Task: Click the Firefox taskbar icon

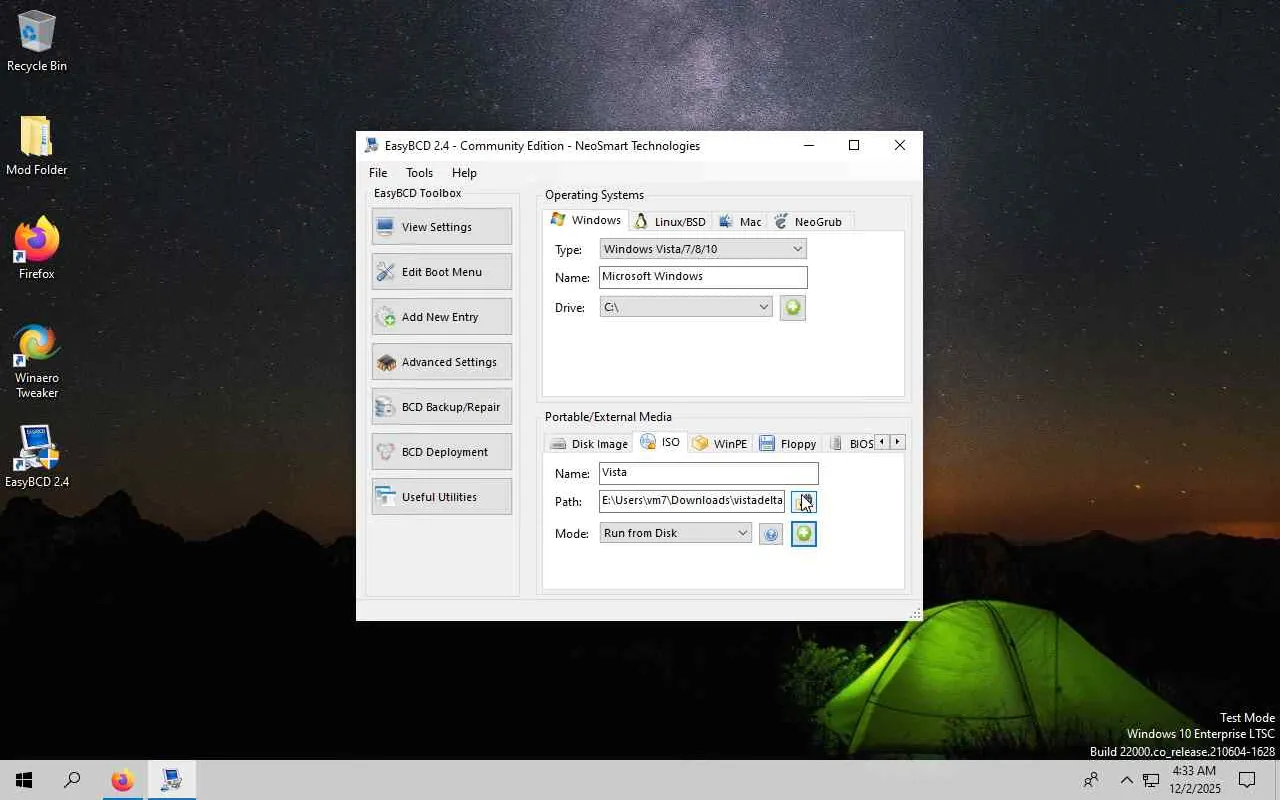Action: point(122,780)
